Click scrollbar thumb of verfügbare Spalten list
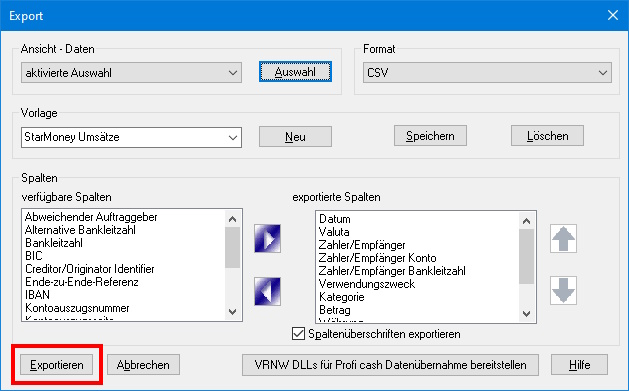Viewport: 629px width, 391px height. tap(232, 247)
